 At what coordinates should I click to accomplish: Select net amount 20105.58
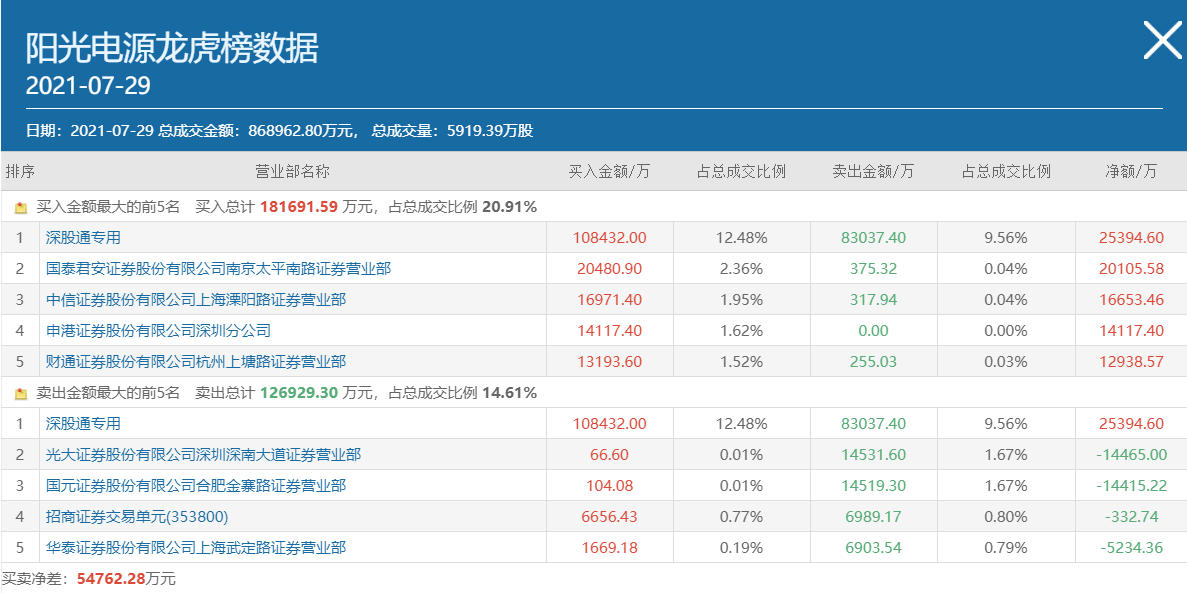[x=1131, y=269]
